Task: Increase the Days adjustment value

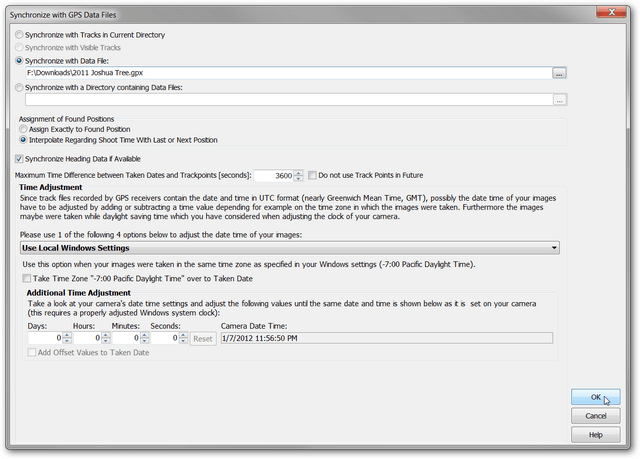Action: click(x=67, y=335)
